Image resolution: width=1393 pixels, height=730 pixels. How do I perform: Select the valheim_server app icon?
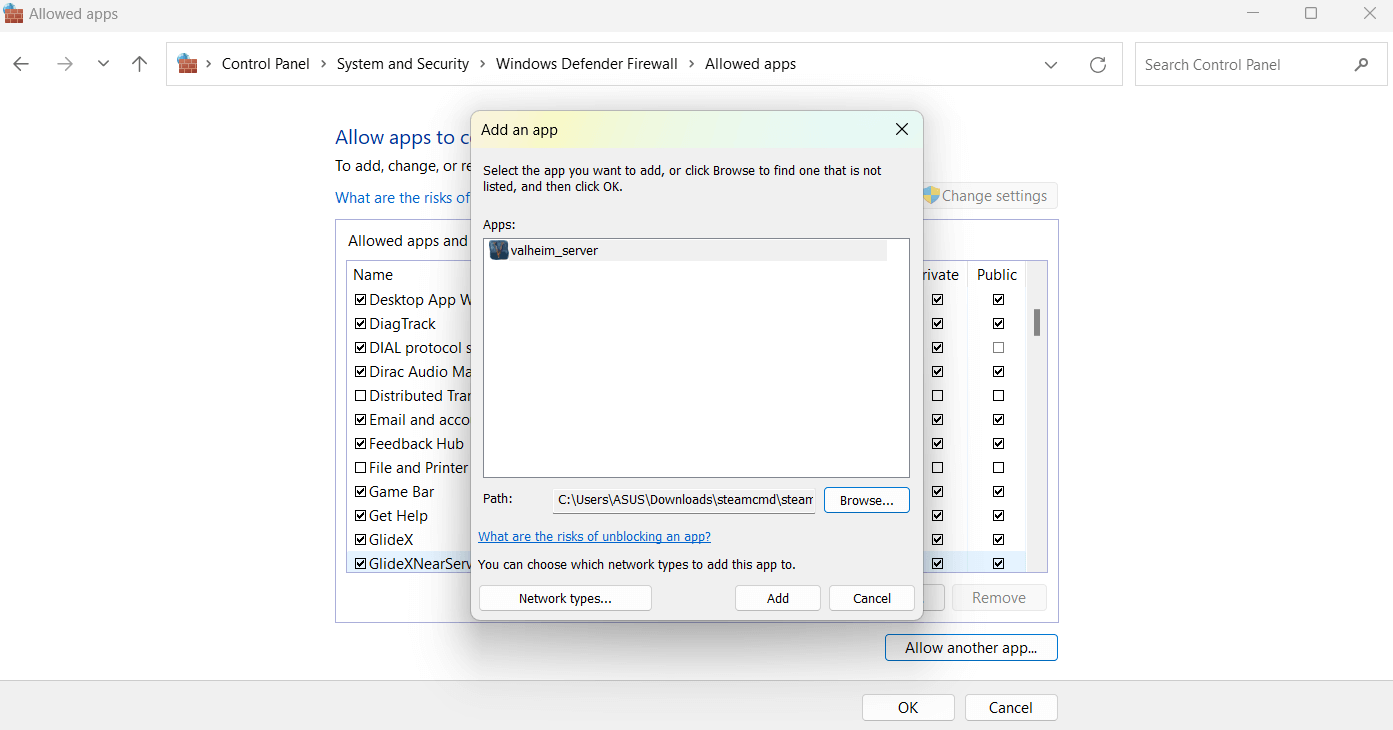coord(499,251)
